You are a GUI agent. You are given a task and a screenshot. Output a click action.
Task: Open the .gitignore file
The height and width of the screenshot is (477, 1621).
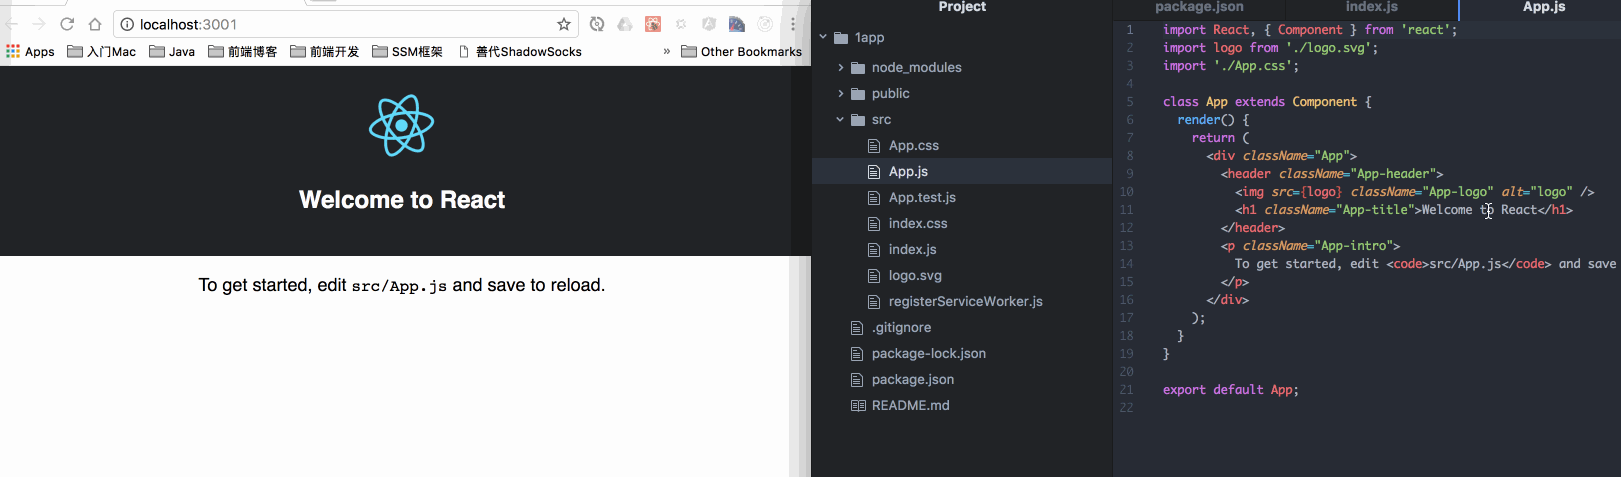pos(901,327)
